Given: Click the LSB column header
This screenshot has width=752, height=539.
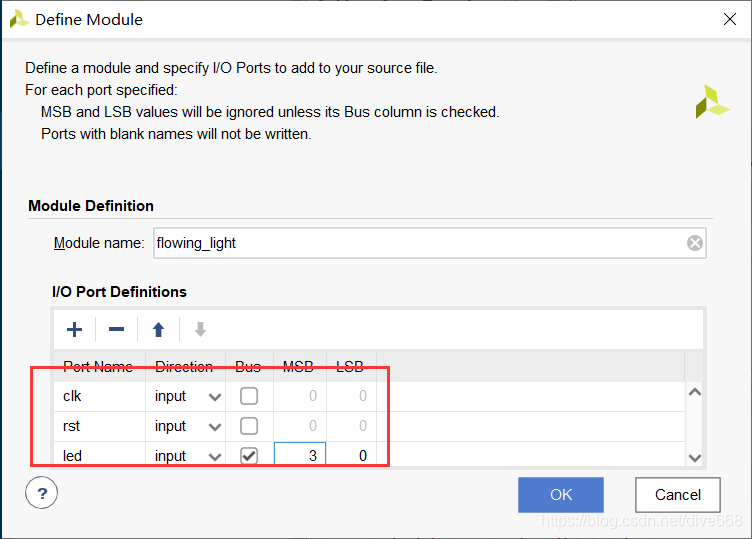Looking at the screenshot, I should (352, 367).
